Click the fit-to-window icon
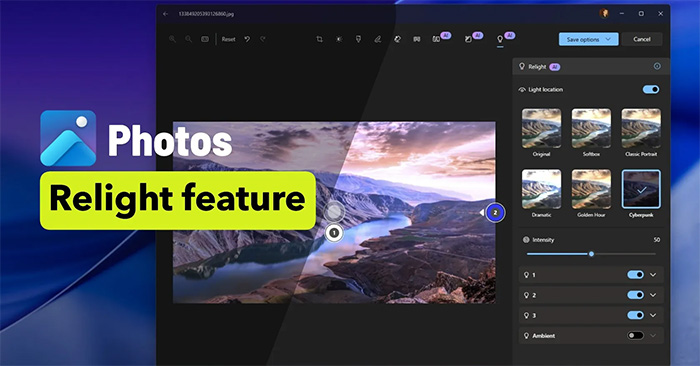 click(205, 39)
